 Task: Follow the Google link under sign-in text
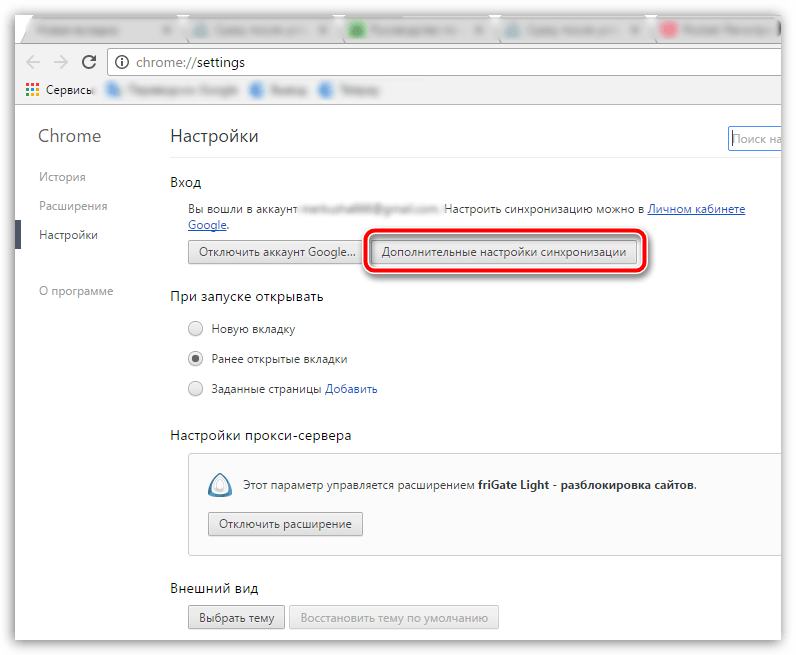click(x=207, y=225)
